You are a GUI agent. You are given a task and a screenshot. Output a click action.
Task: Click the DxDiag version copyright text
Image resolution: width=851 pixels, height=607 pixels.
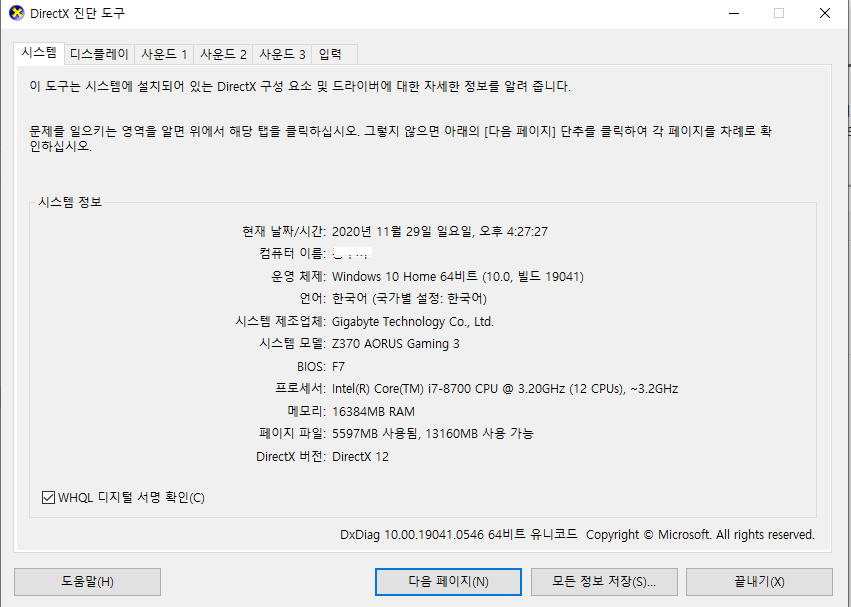coord(577,535)
